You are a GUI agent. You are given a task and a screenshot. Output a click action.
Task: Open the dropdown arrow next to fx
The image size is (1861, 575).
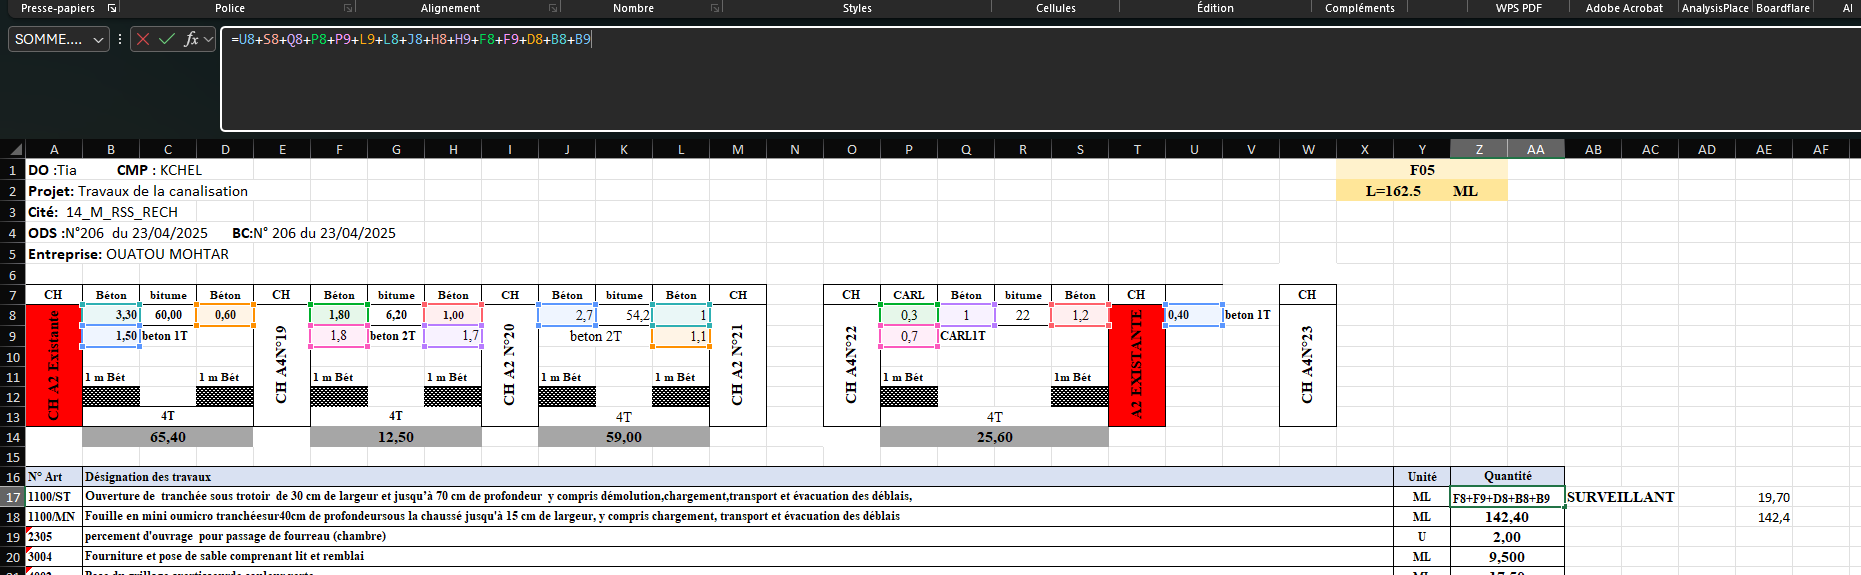pos(208,40)
